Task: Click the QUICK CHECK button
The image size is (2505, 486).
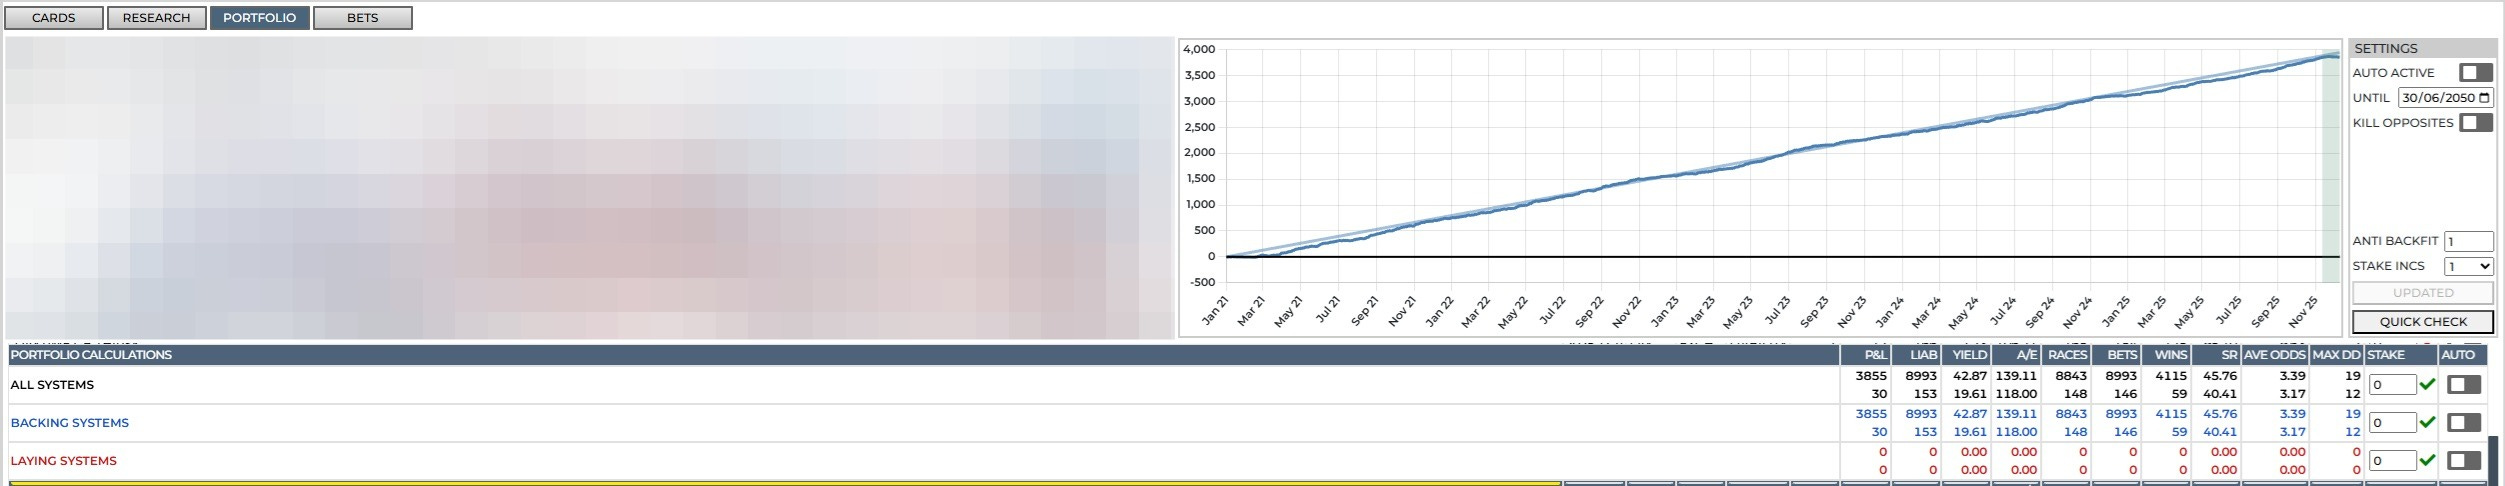Action: coord(2422,322)
